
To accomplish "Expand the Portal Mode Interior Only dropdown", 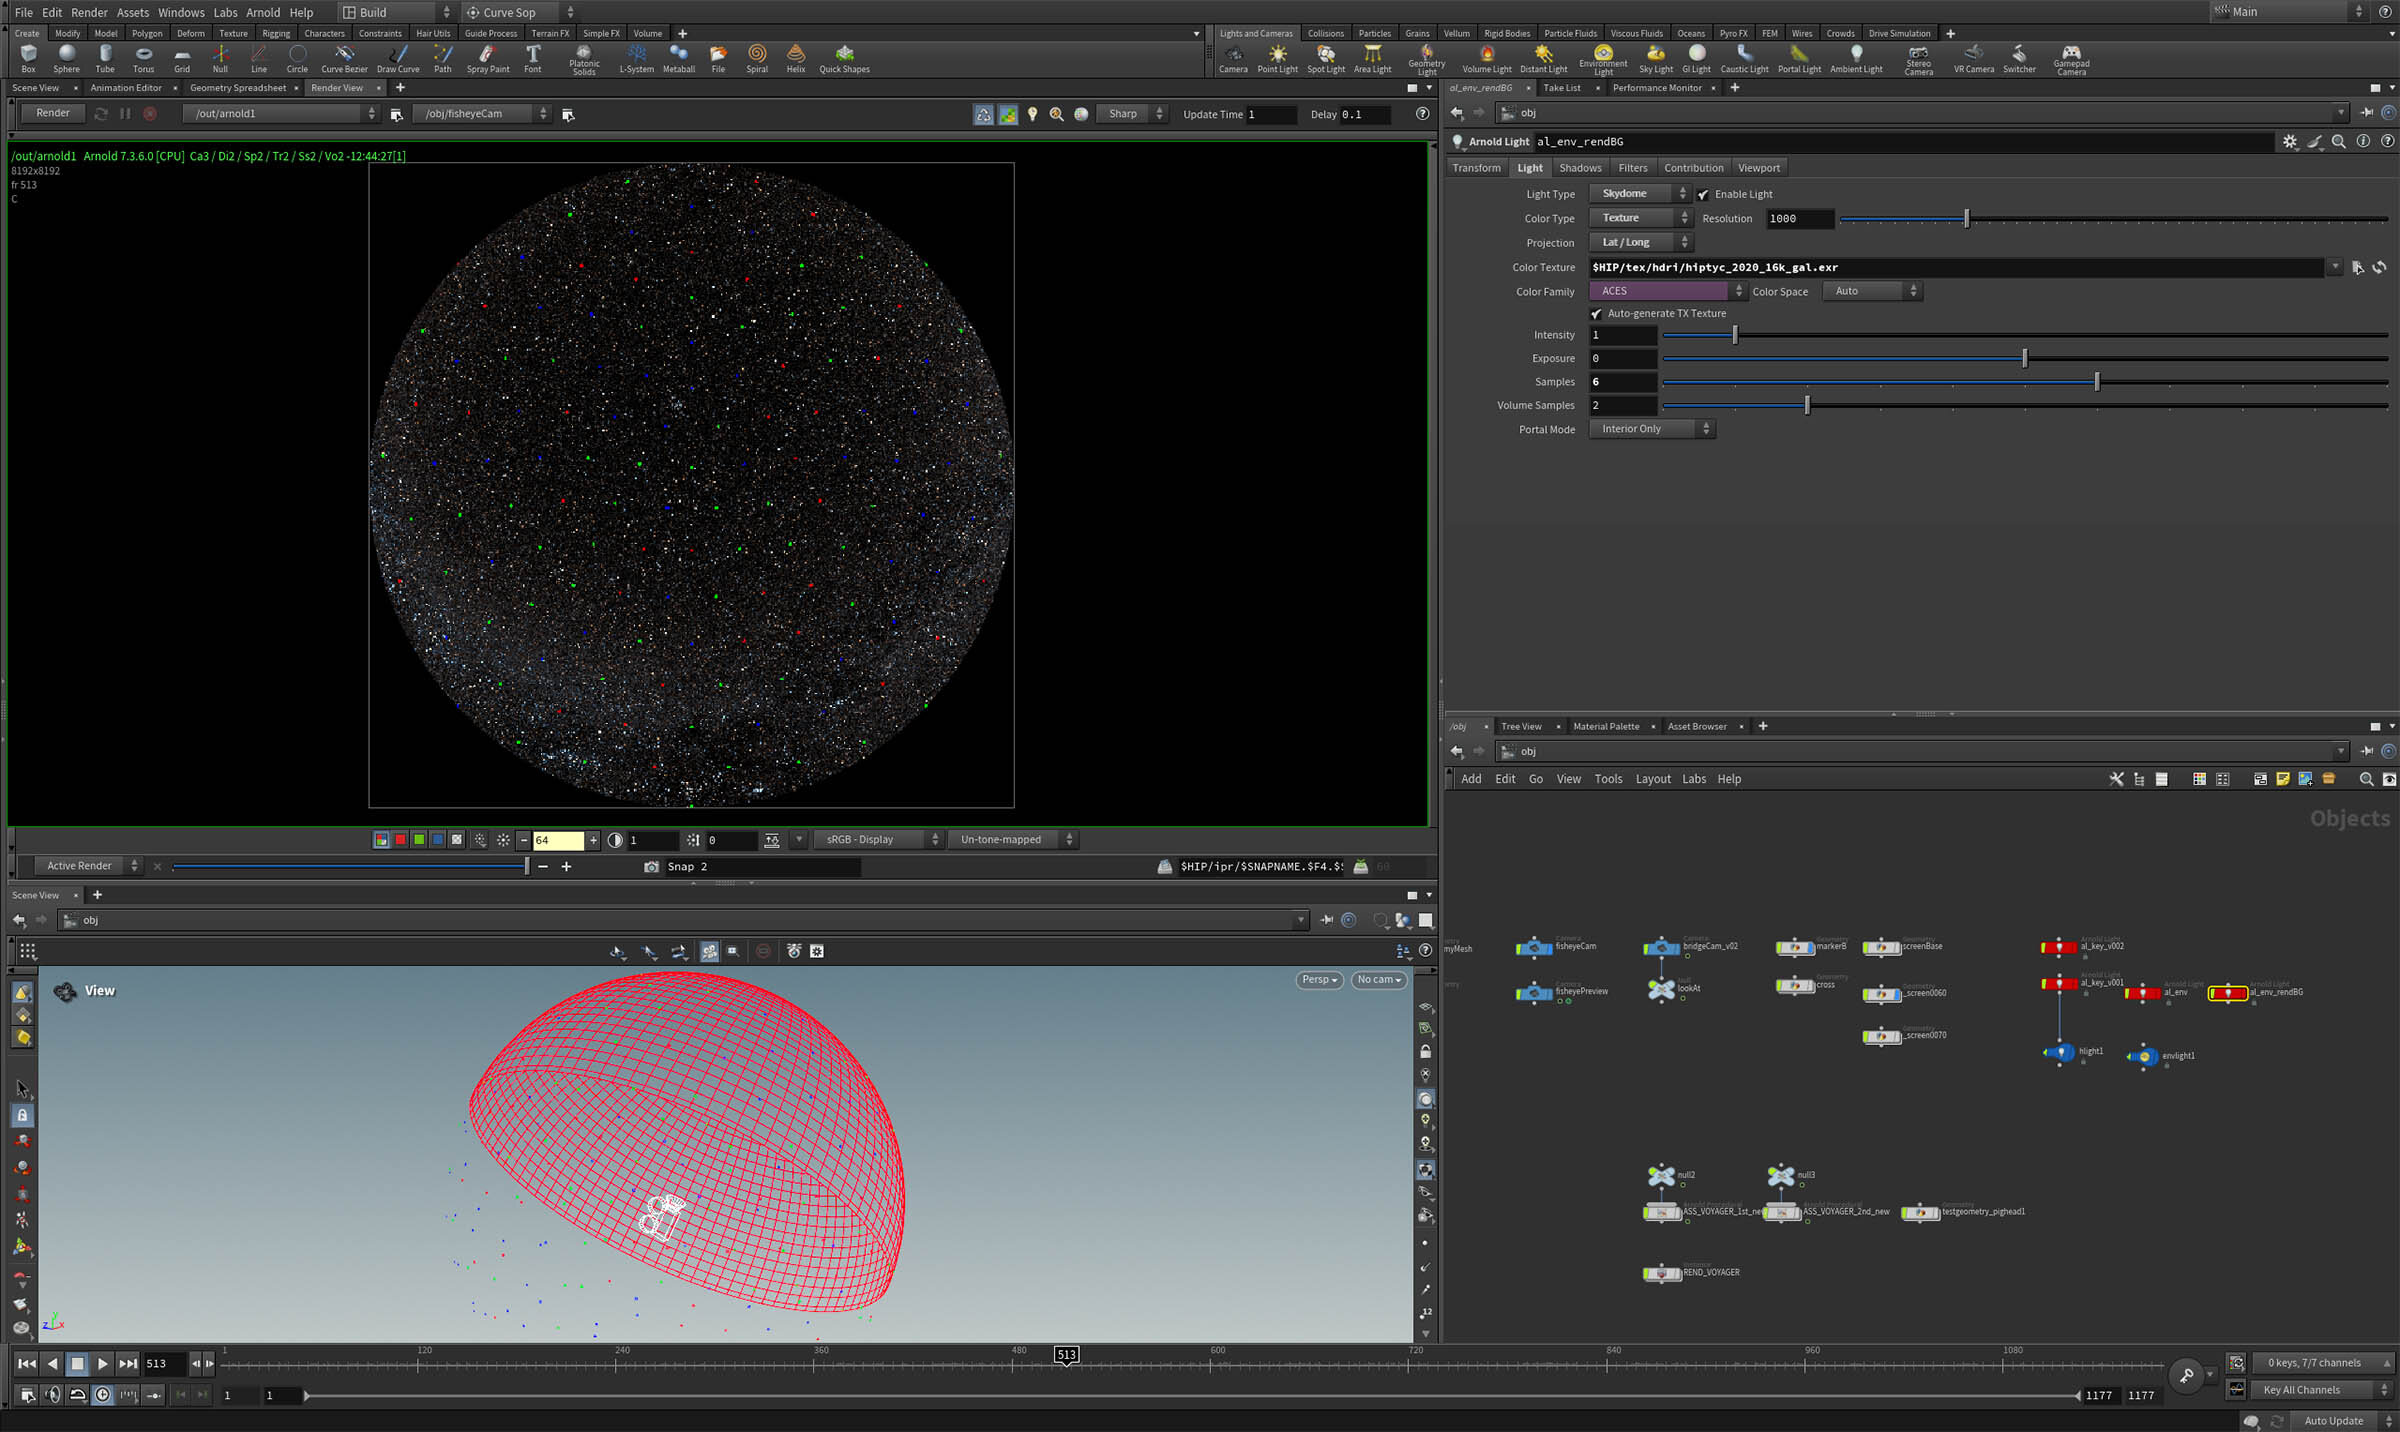I will [x=1651, y=429].
